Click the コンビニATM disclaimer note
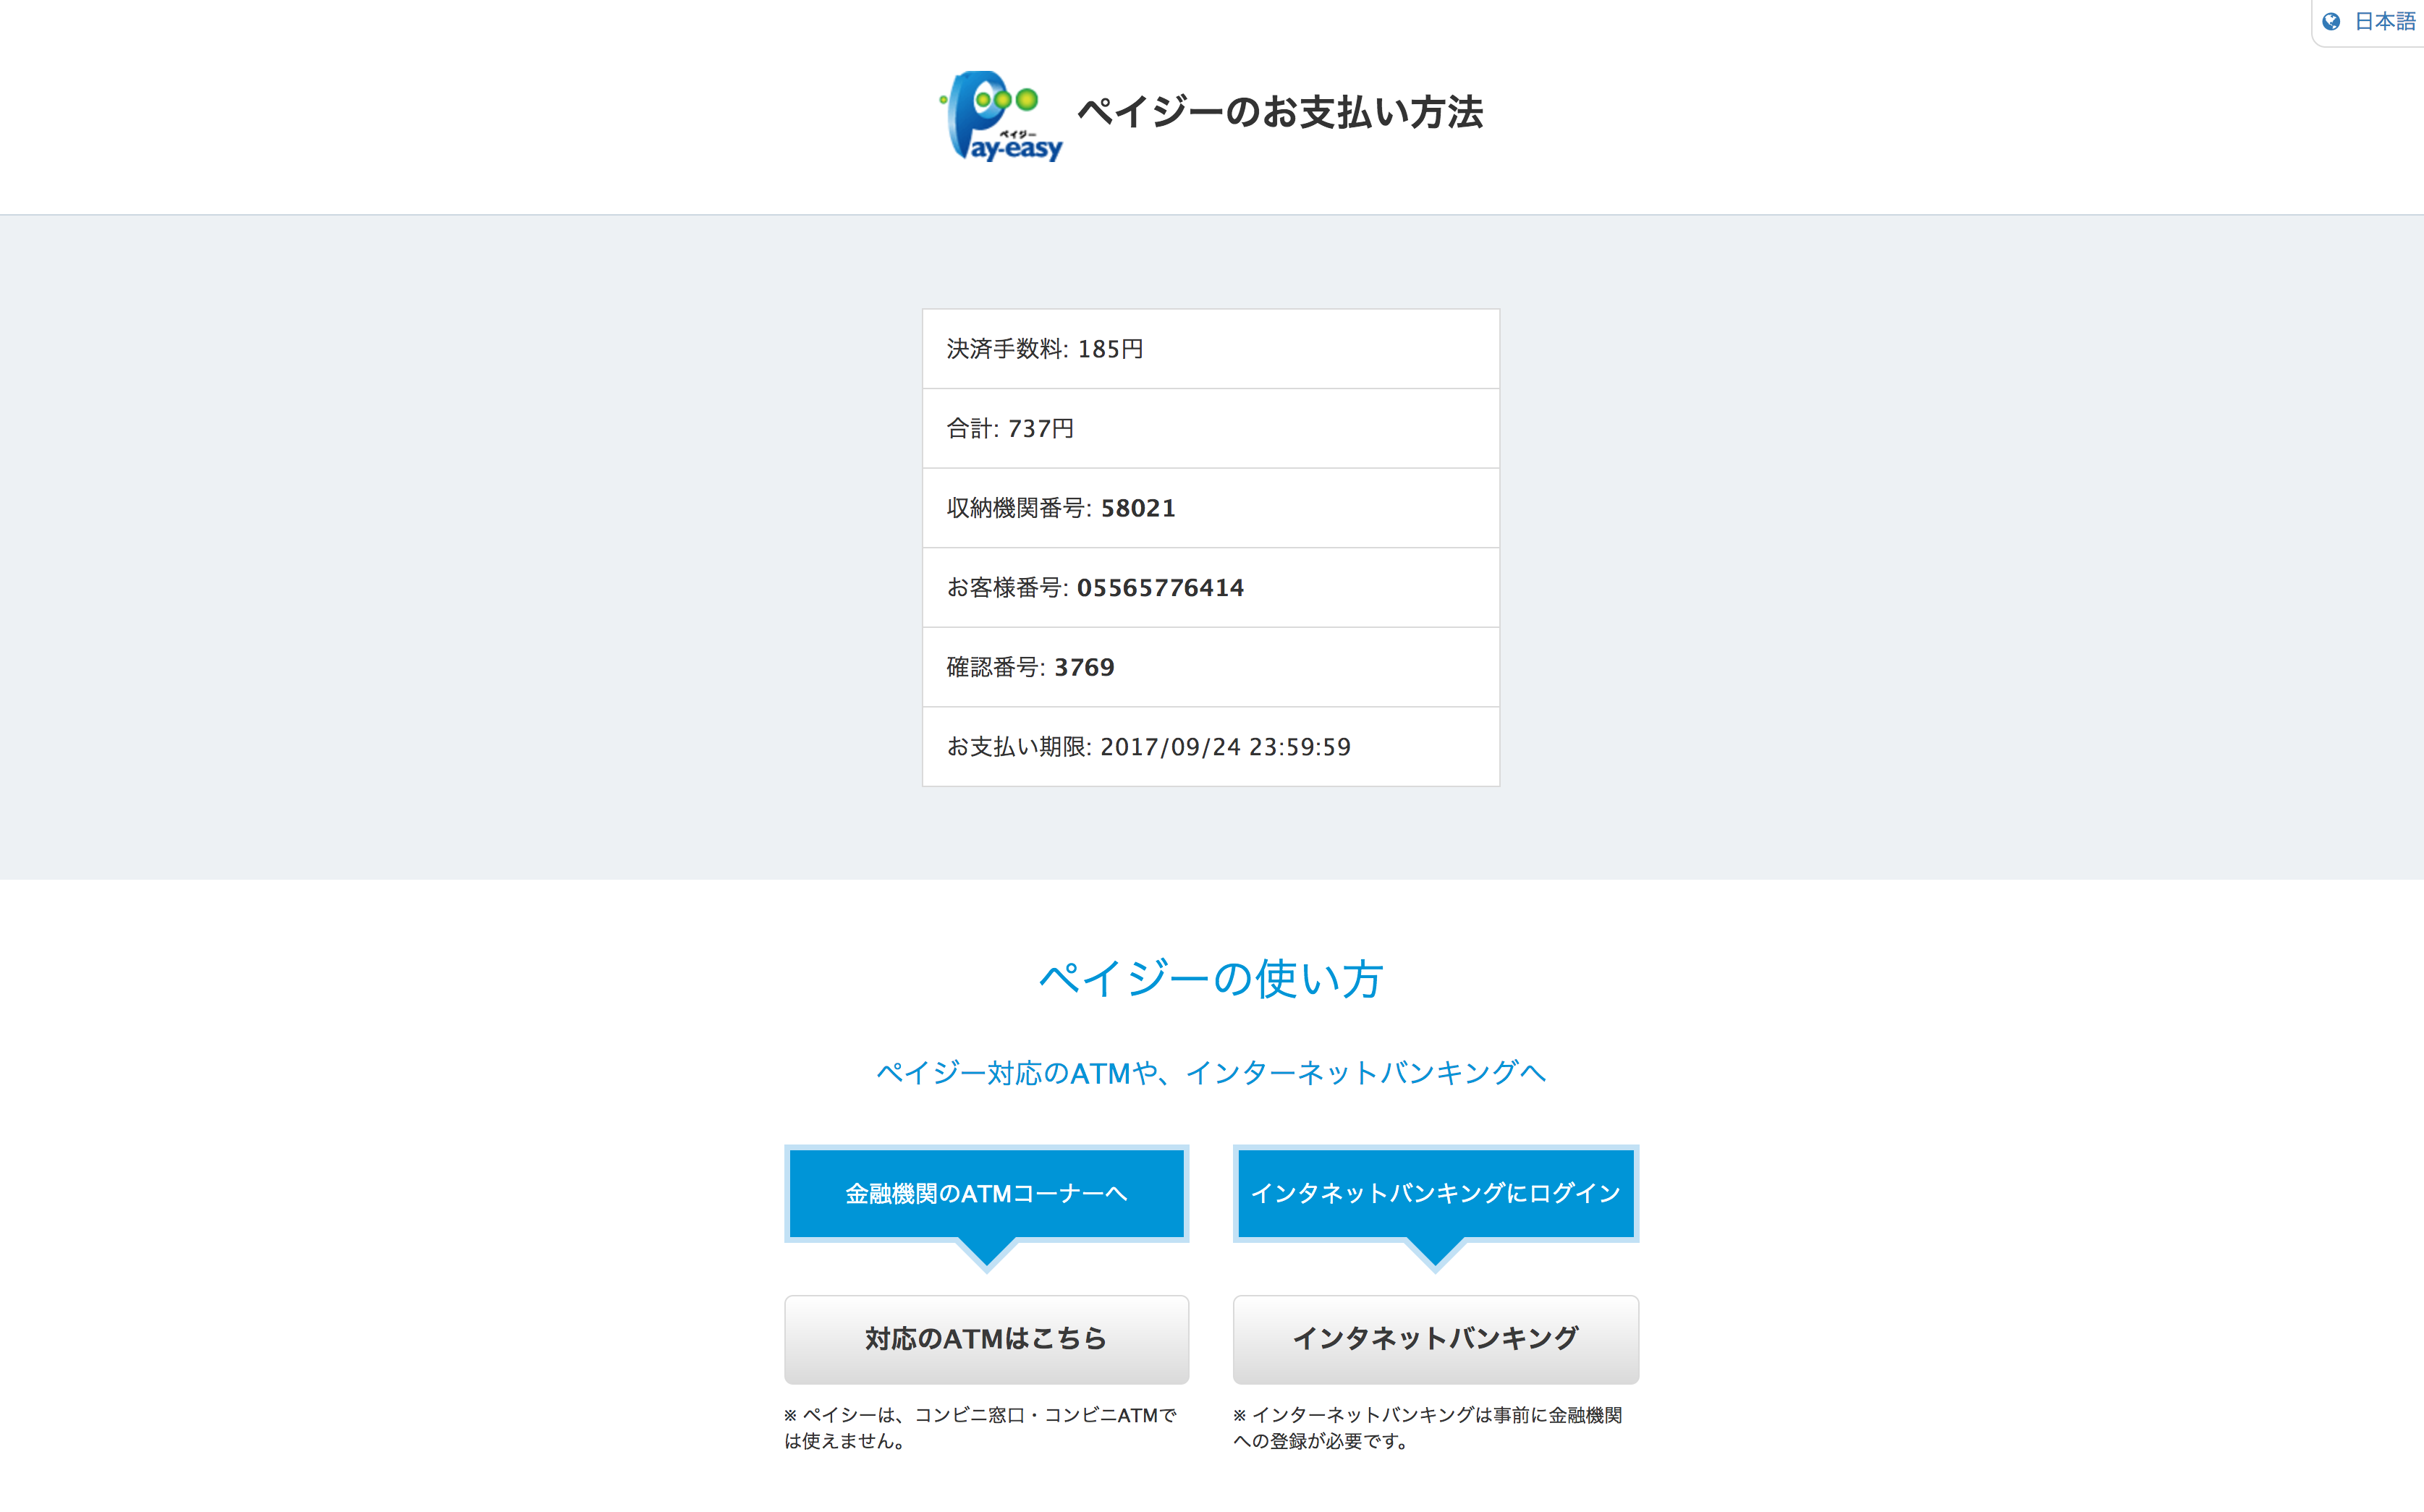2424x1512 pixels. point(981,1428)
